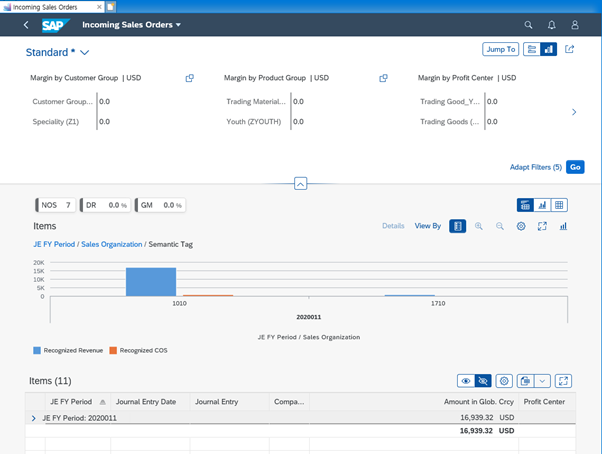Maximize the chart to full screen
The height and width of the screenshot is (454, 602).
coord(542,226)
